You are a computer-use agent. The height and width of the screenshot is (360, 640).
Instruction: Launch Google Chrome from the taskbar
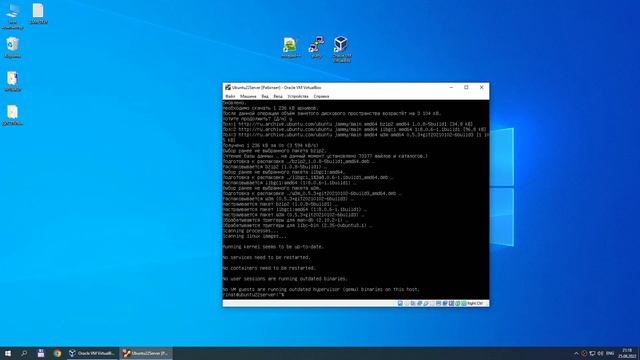(x=57, y=353)
